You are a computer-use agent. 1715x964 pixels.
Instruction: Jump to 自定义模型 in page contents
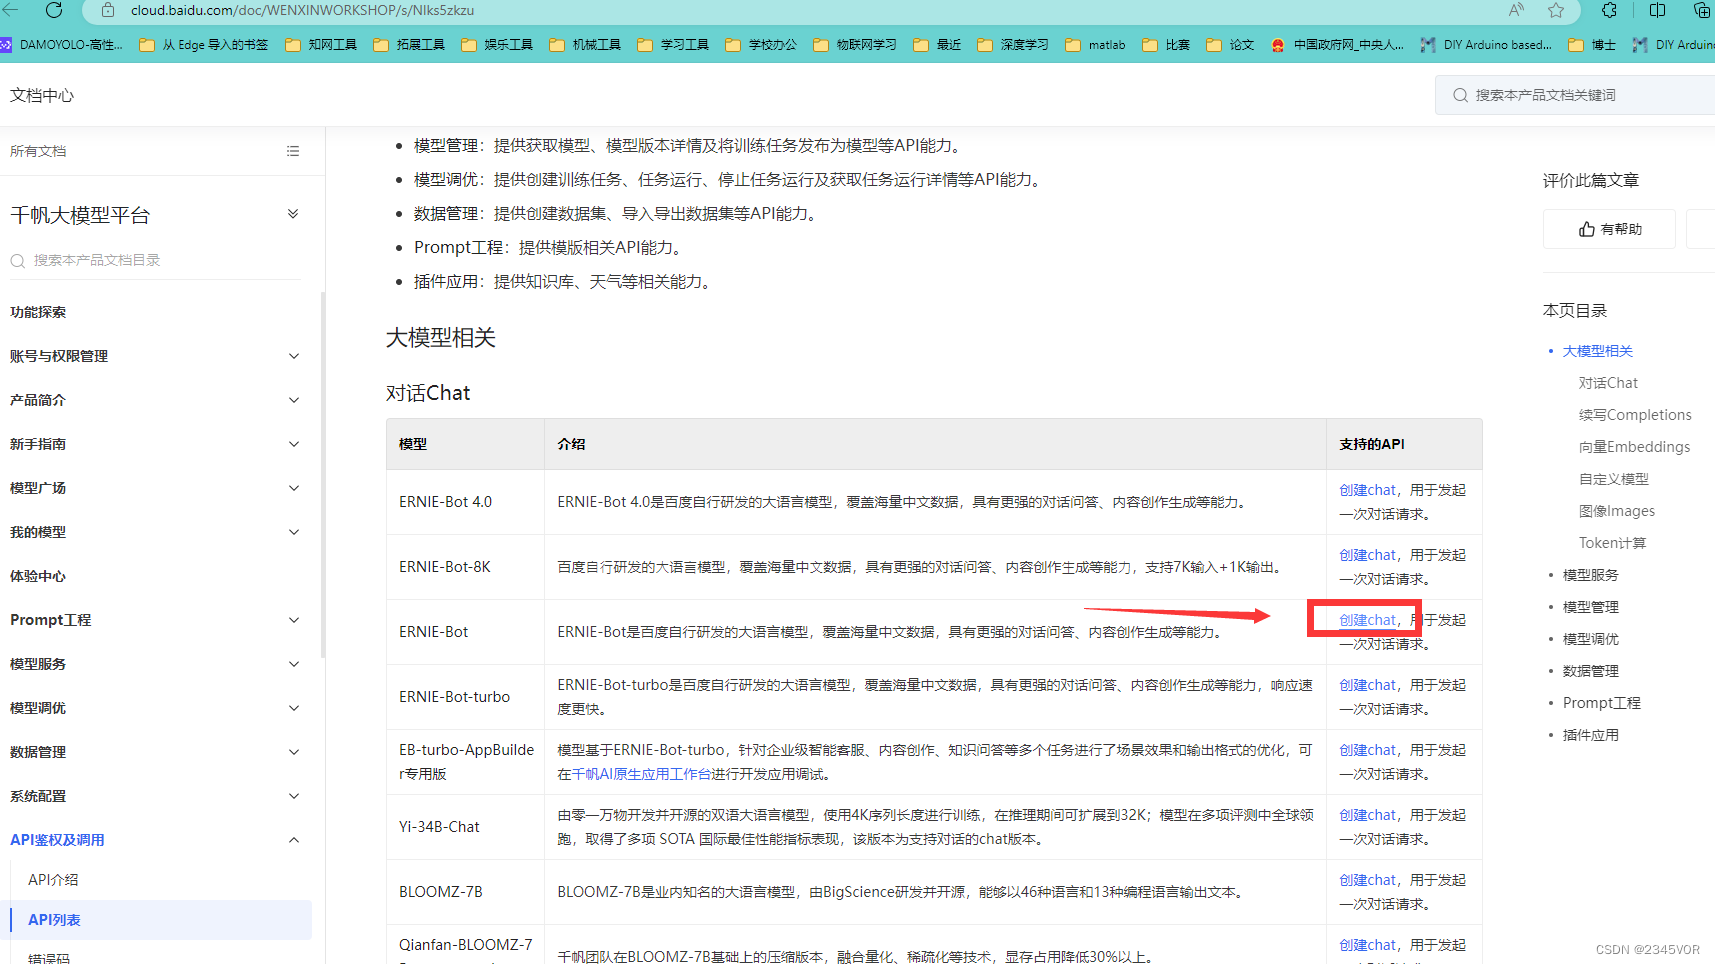[1613, 479]
